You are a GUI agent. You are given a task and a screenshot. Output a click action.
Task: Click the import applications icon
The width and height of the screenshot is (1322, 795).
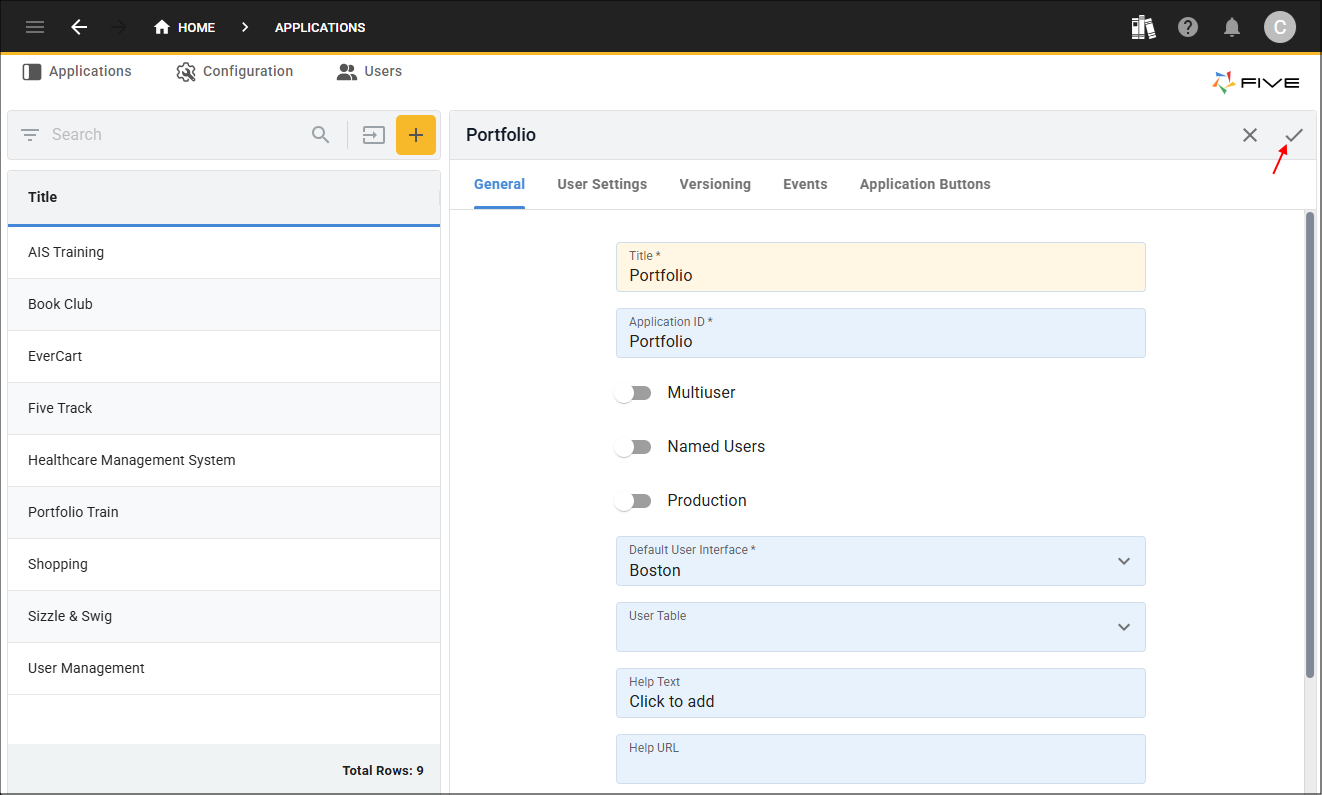[x=374, y=135]
